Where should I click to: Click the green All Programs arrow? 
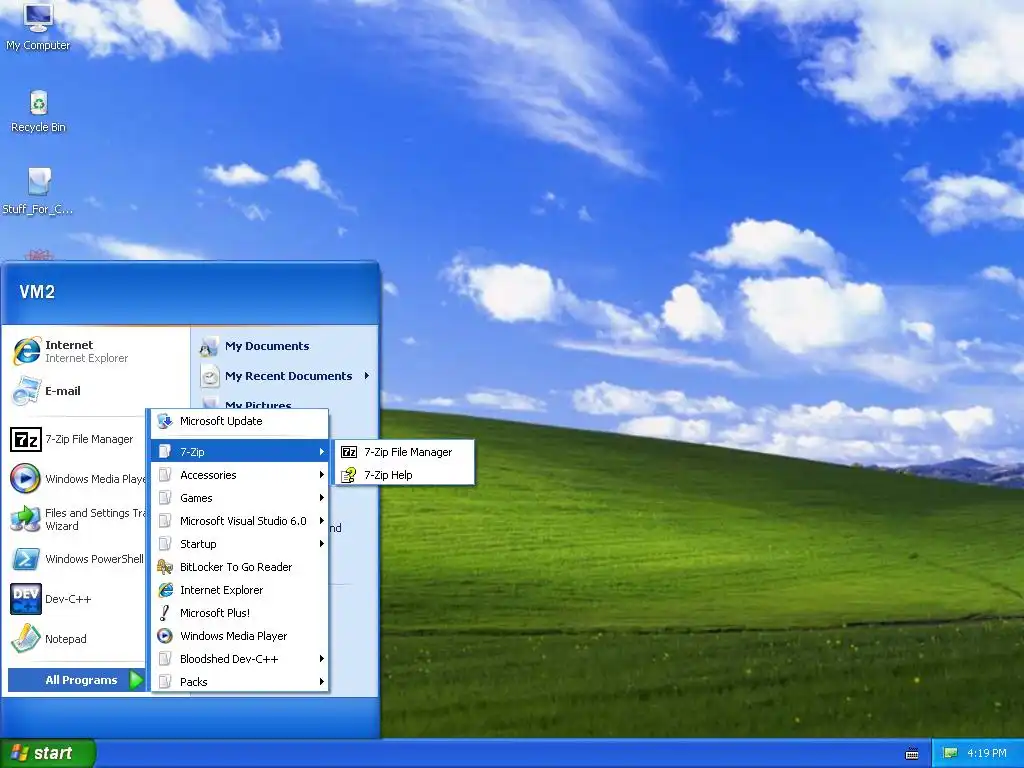coord(136,680)
